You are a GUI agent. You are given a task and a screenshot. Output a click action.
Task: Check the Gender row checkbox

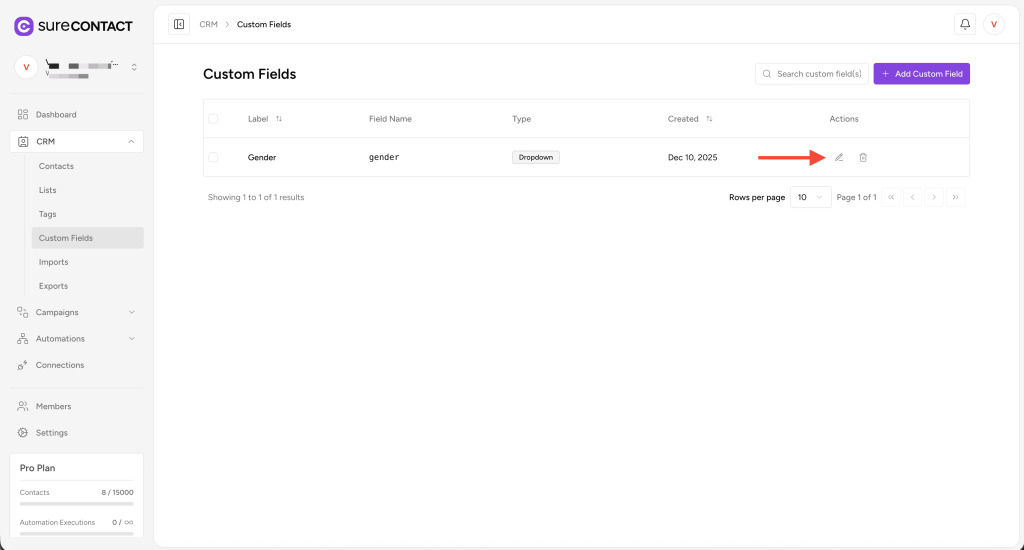coord(213,157)
